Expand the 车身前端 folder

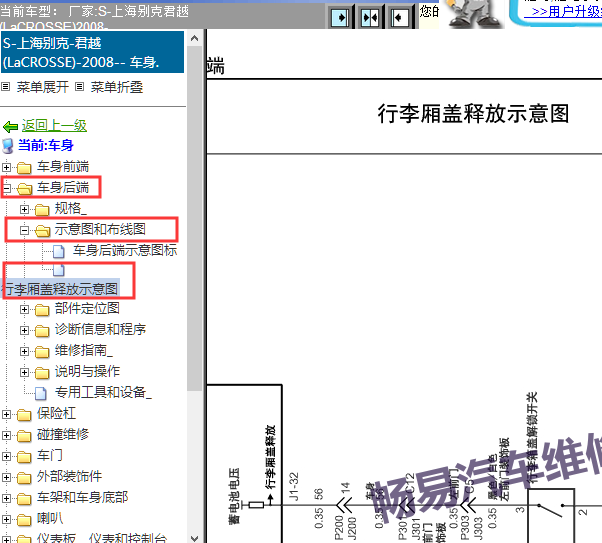(6, 167)
